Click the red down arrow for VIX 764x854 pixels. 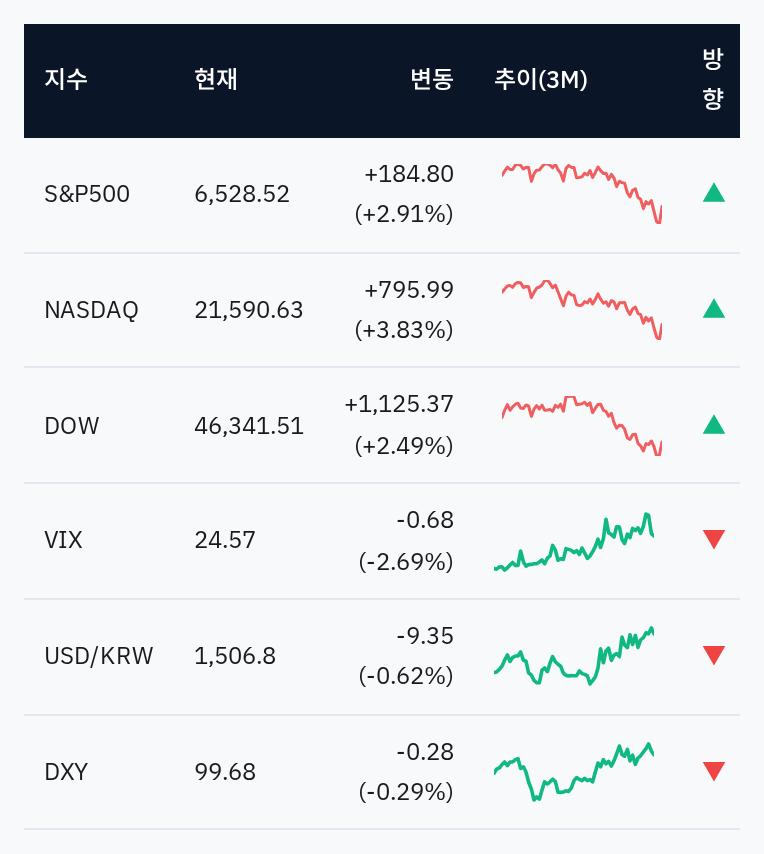pos(713,539)
